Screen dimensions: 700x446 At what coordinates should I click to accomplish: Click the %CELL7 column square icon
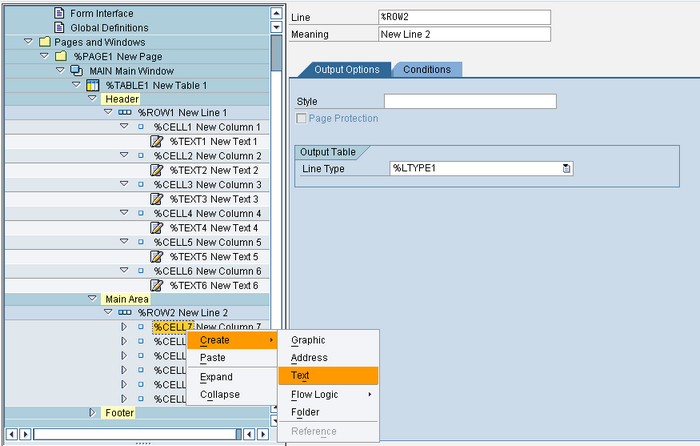point(141,327)
